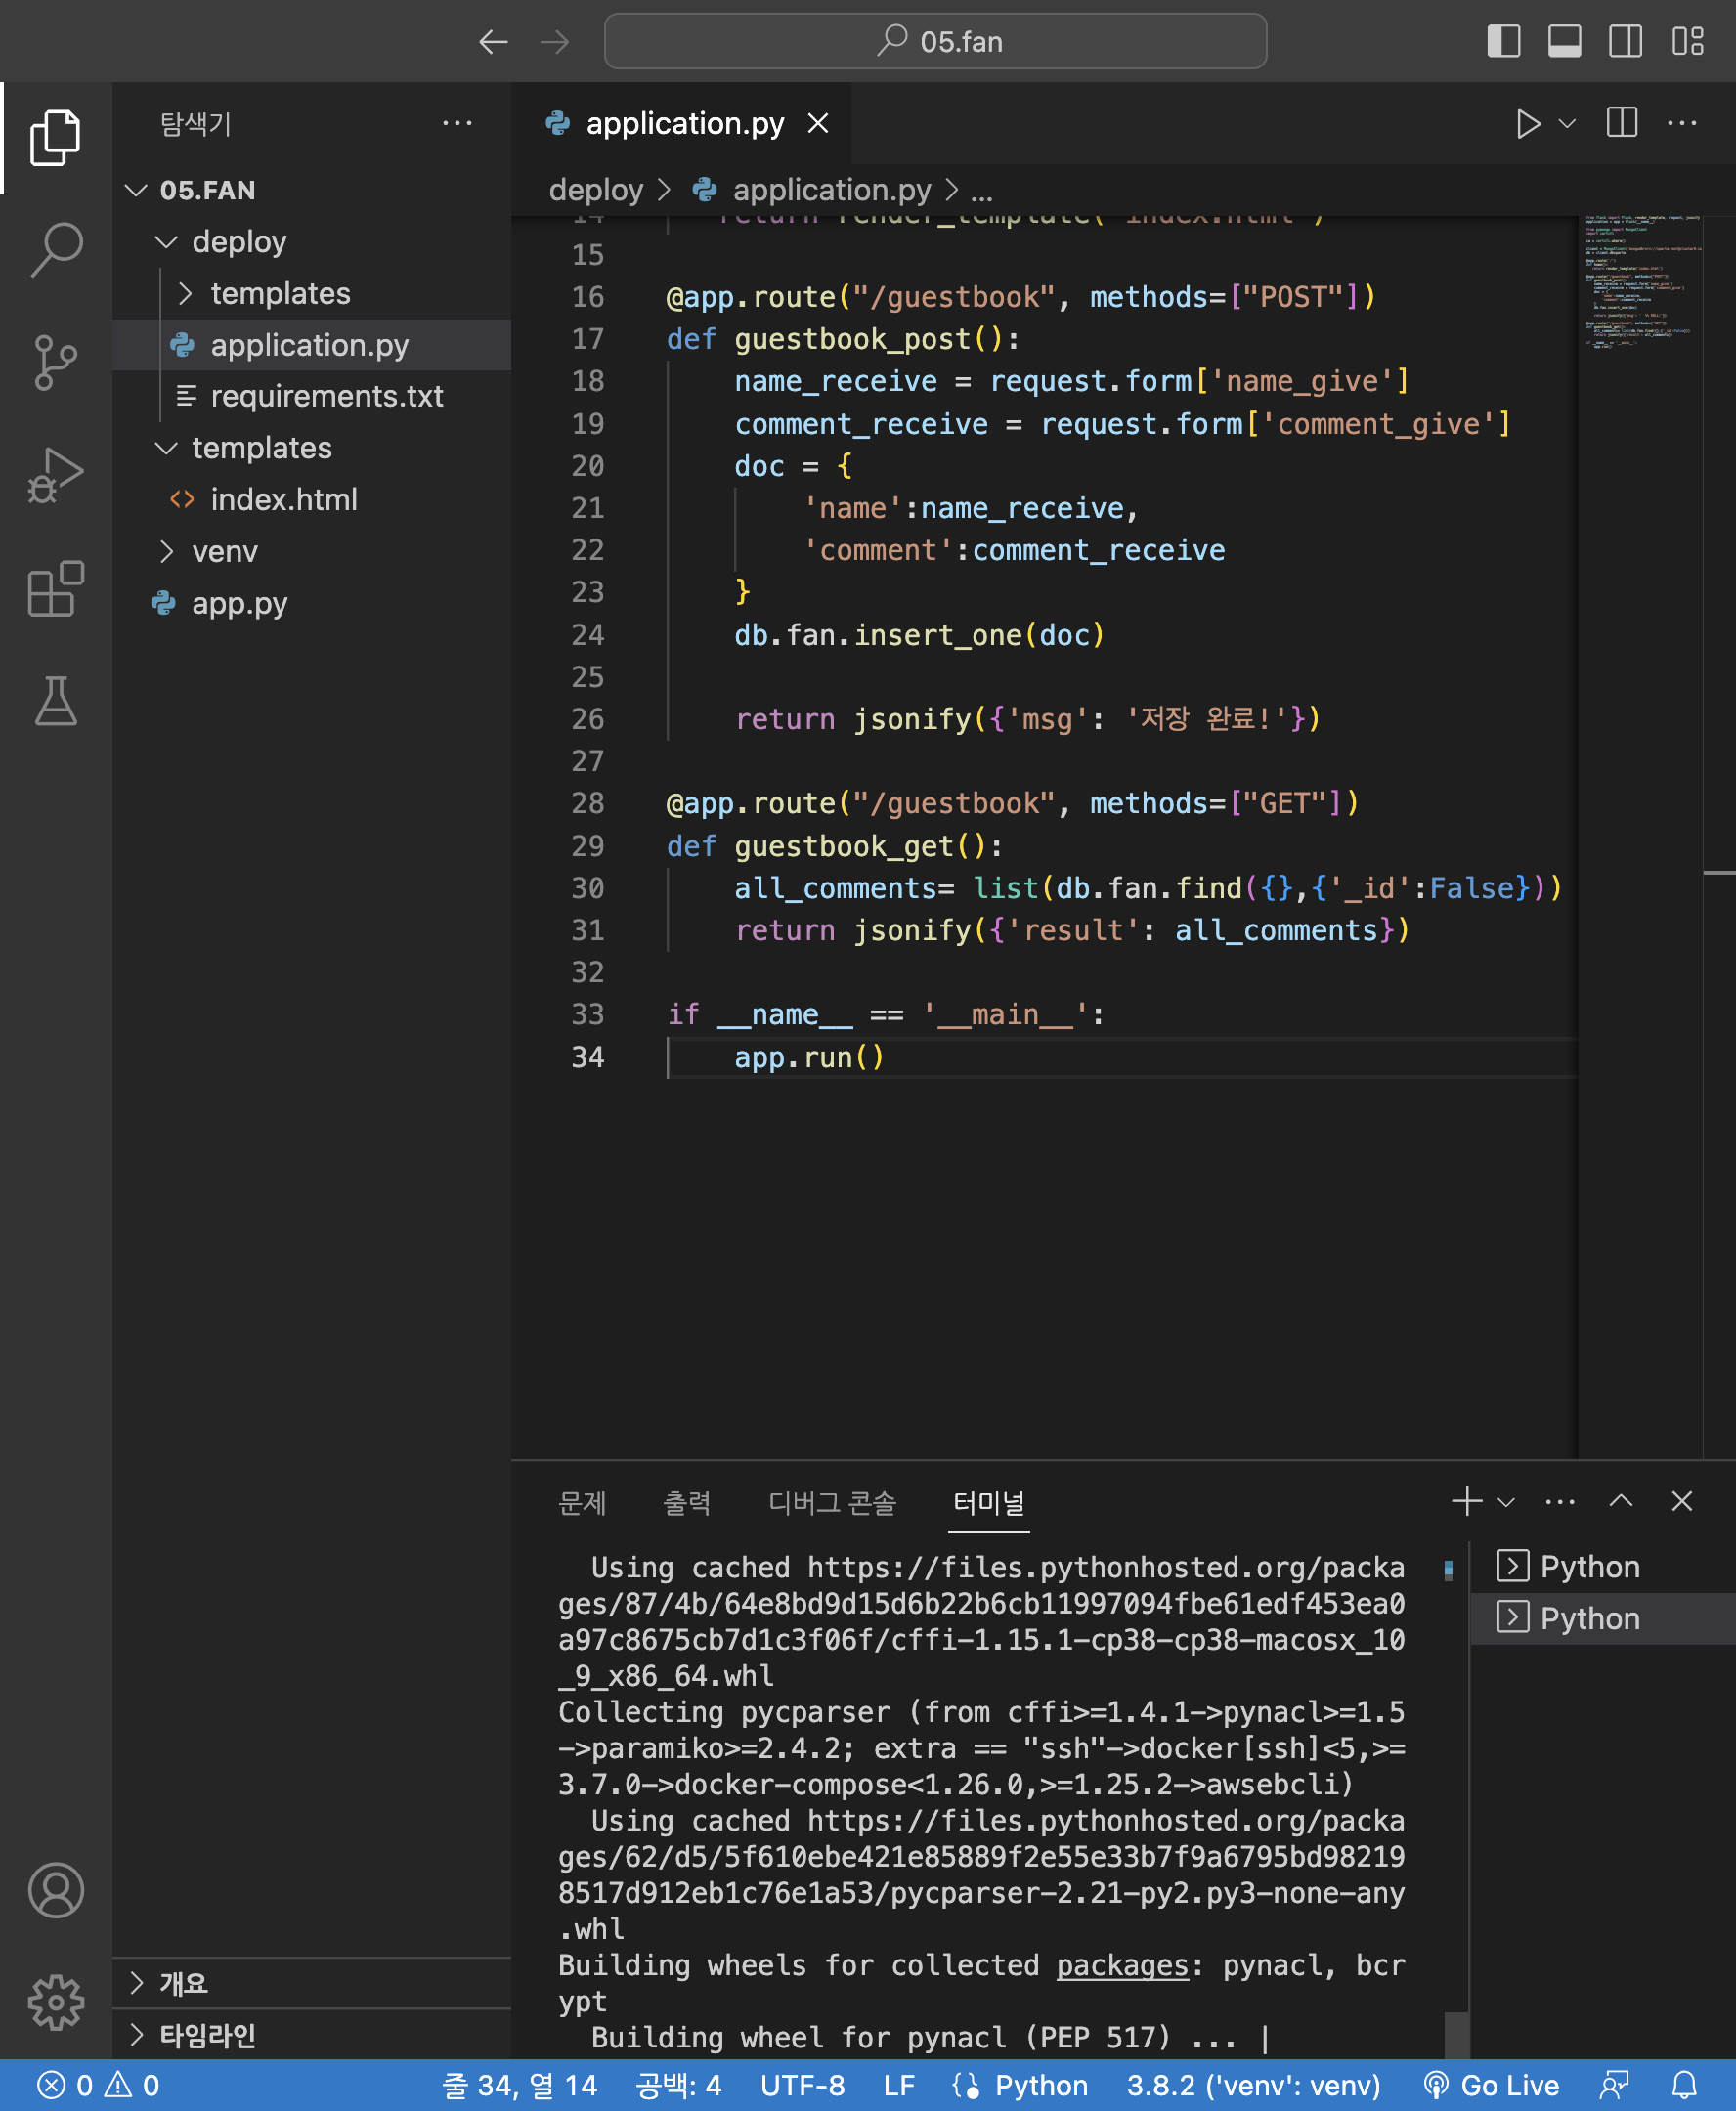Expand the 개요 outline section
1736x2111 pixels.
pos(312,1983)
